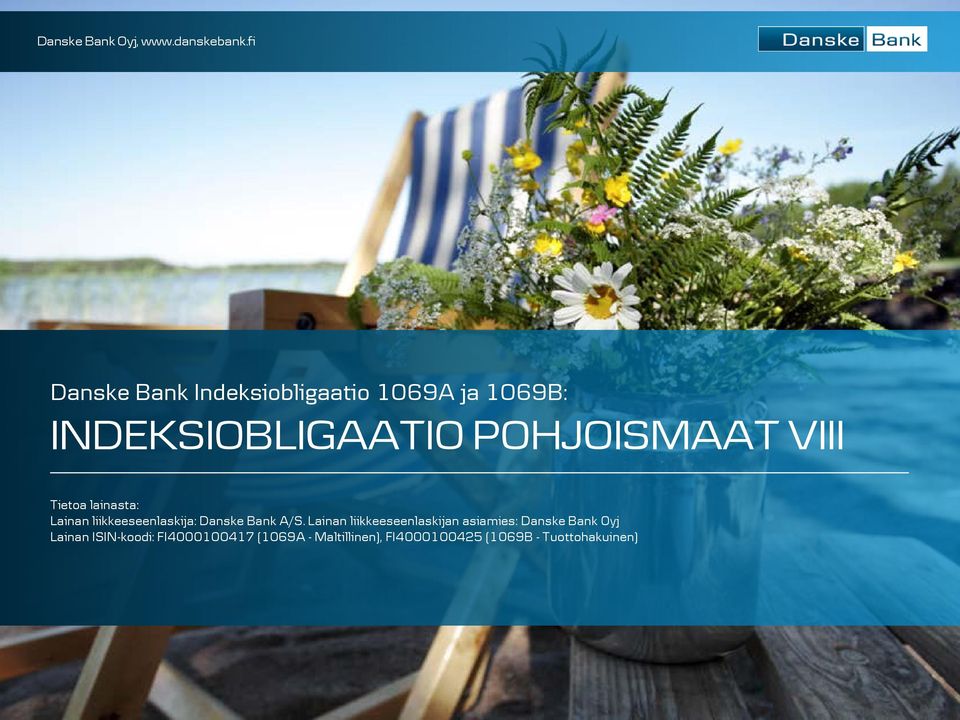Click the 'Danske Bank Oyj, www.danskebank.fi' header text
The height and width of the screenshot is (720, 960).
[146, 41]
